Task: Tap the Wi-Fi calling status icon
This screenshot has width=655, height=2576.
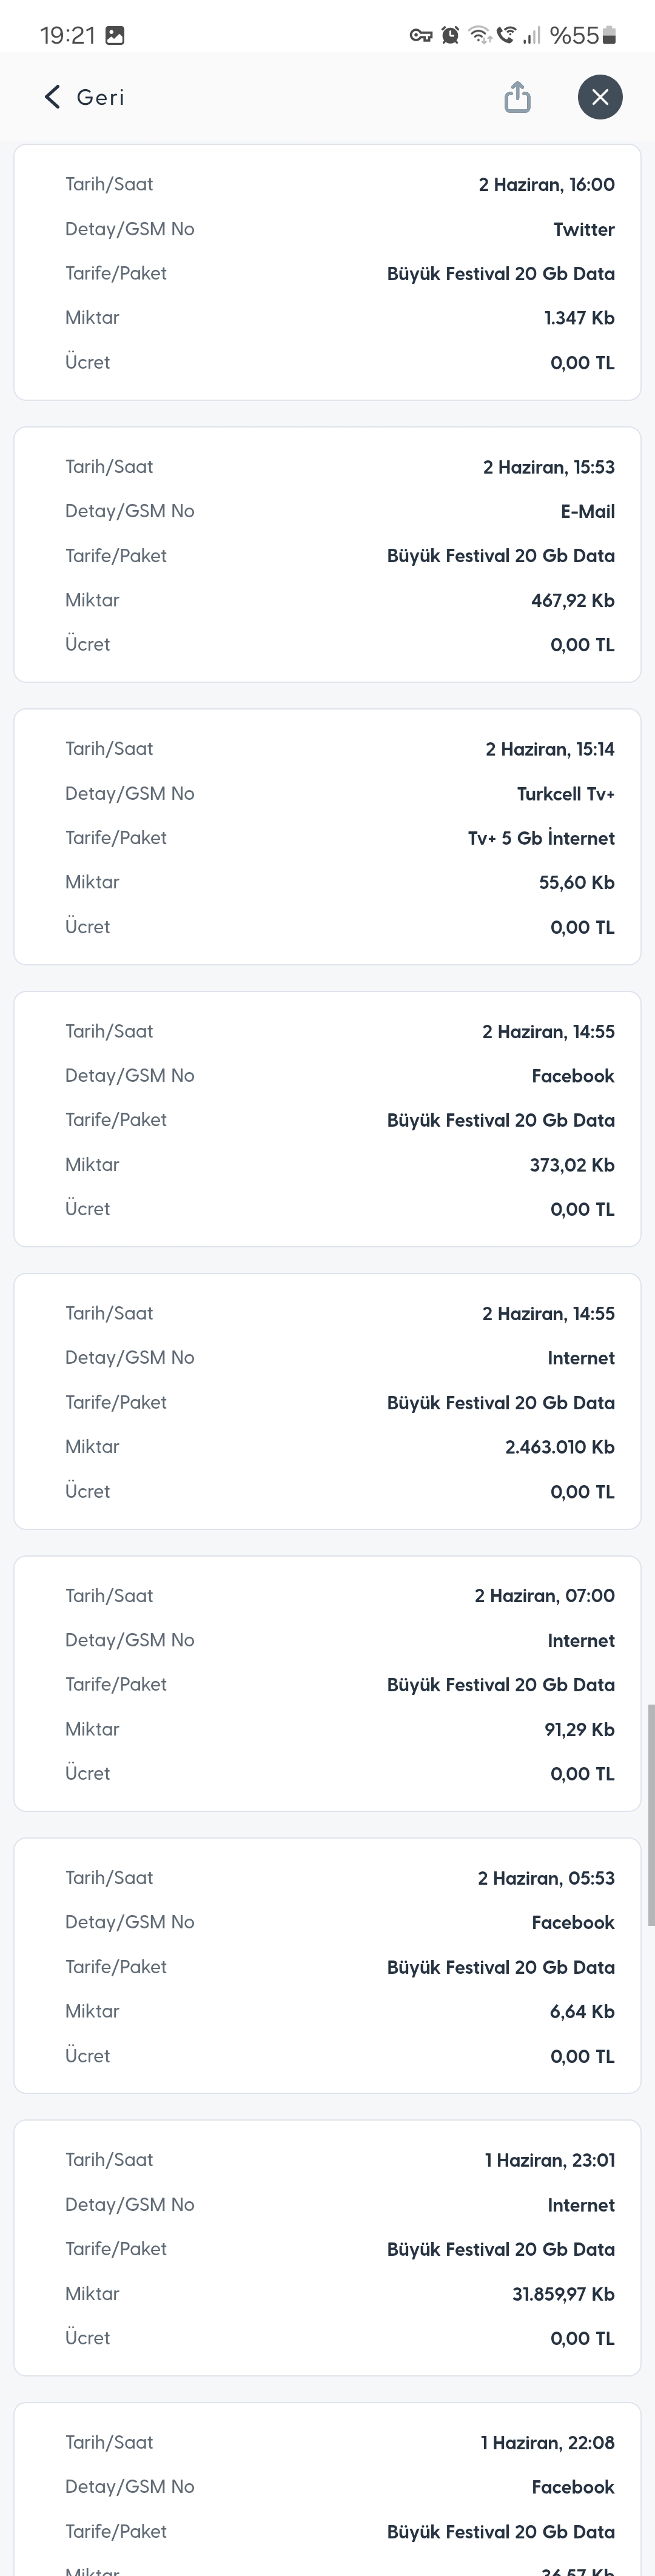Action: coord(506,36)
